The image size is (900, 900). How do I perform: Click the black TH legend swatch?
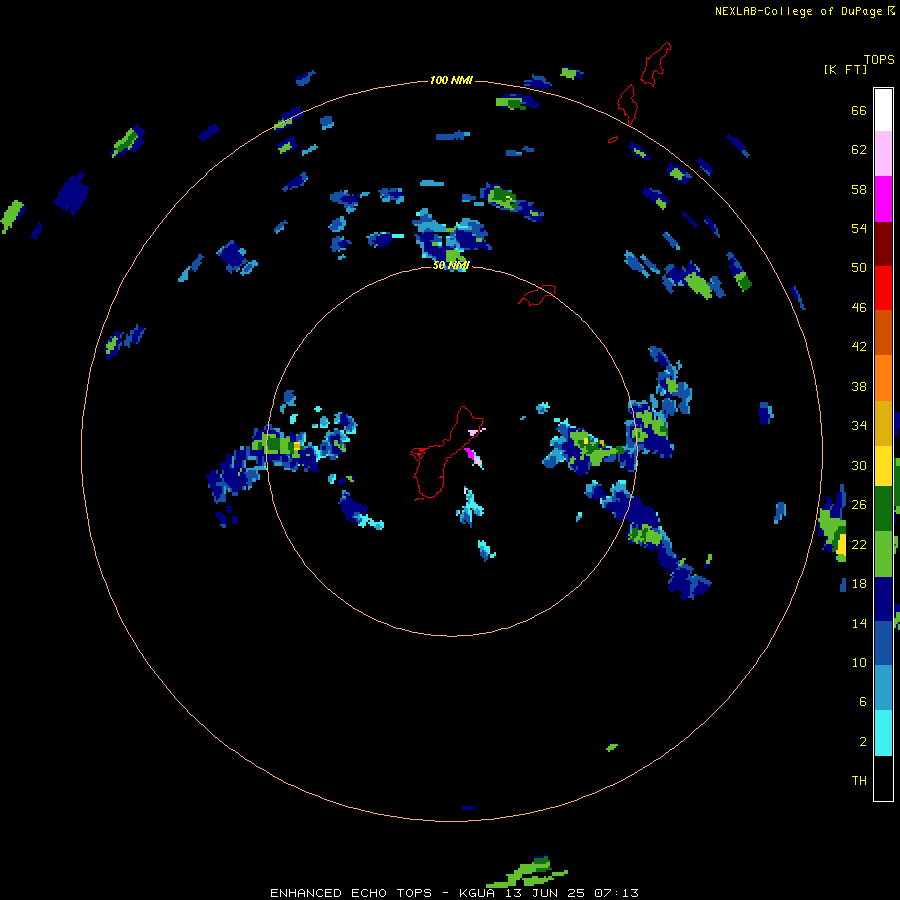(x=883, y=778)
